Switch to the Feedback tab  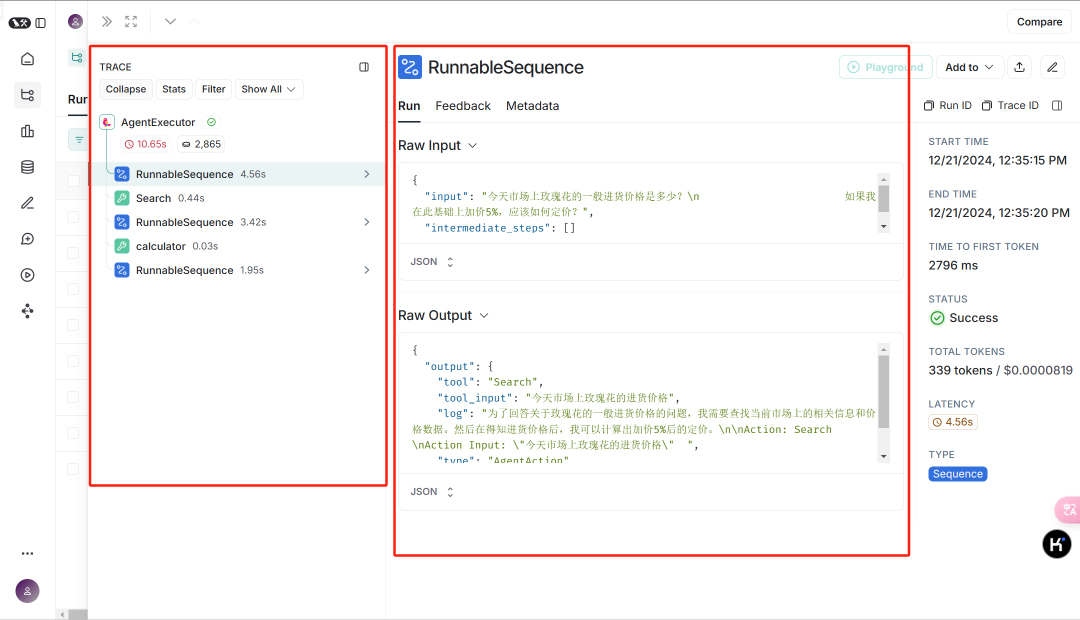click(x=463, y=106)
